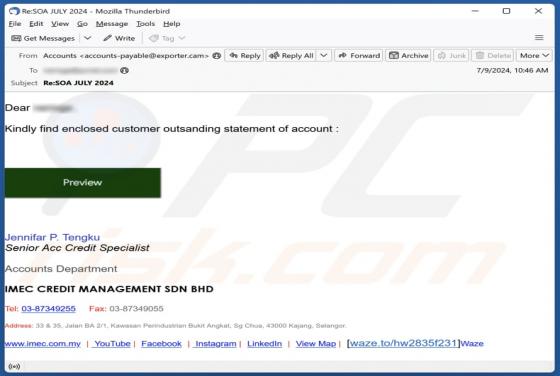
Task: Open the Message menu
Action: click(112, 24)
